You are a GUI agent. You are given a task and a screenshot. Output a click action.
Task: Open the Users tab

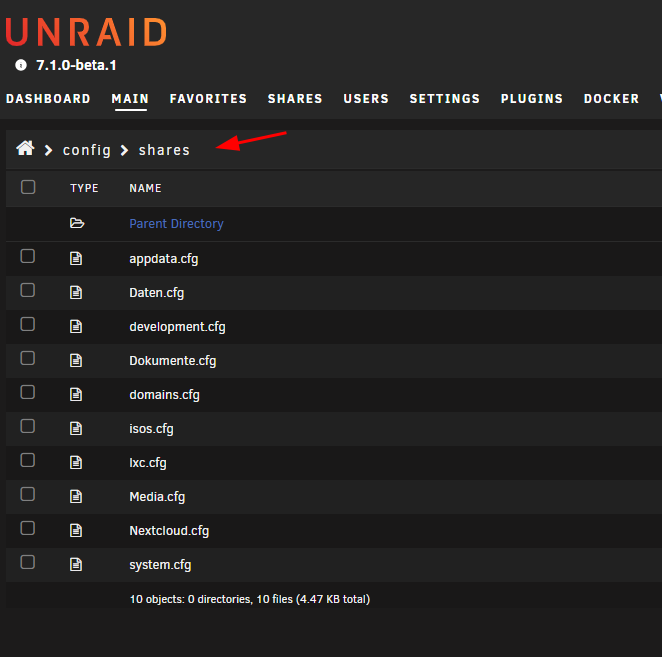tap(366, 98)
